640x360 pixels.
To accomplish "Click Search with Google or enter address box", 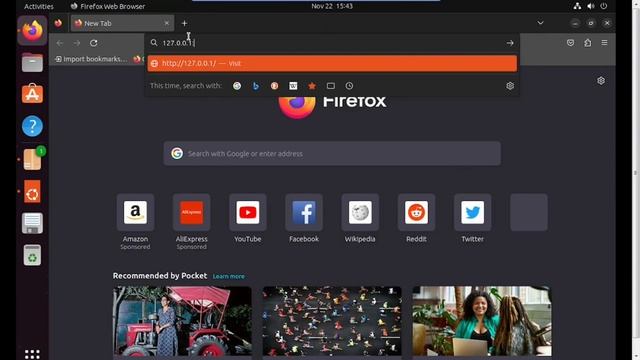I will [x=332, y=153].
